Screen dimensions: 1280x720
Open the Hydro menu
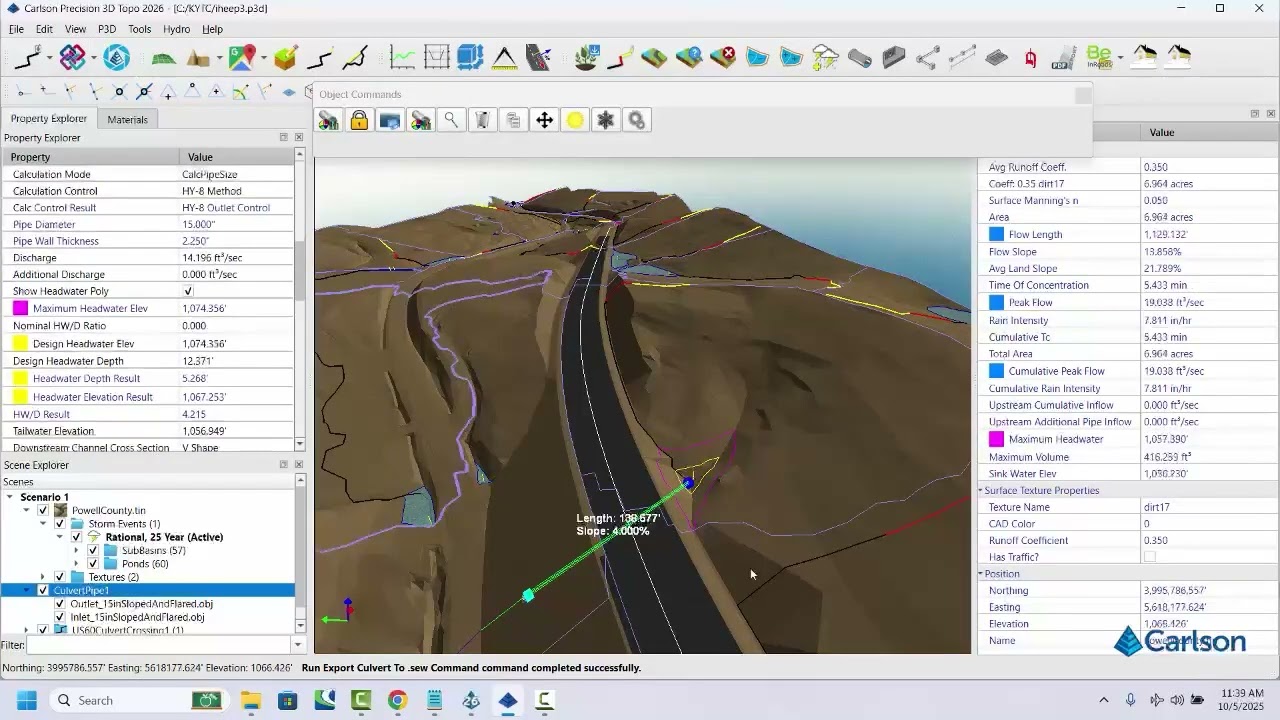pos(176,29)
